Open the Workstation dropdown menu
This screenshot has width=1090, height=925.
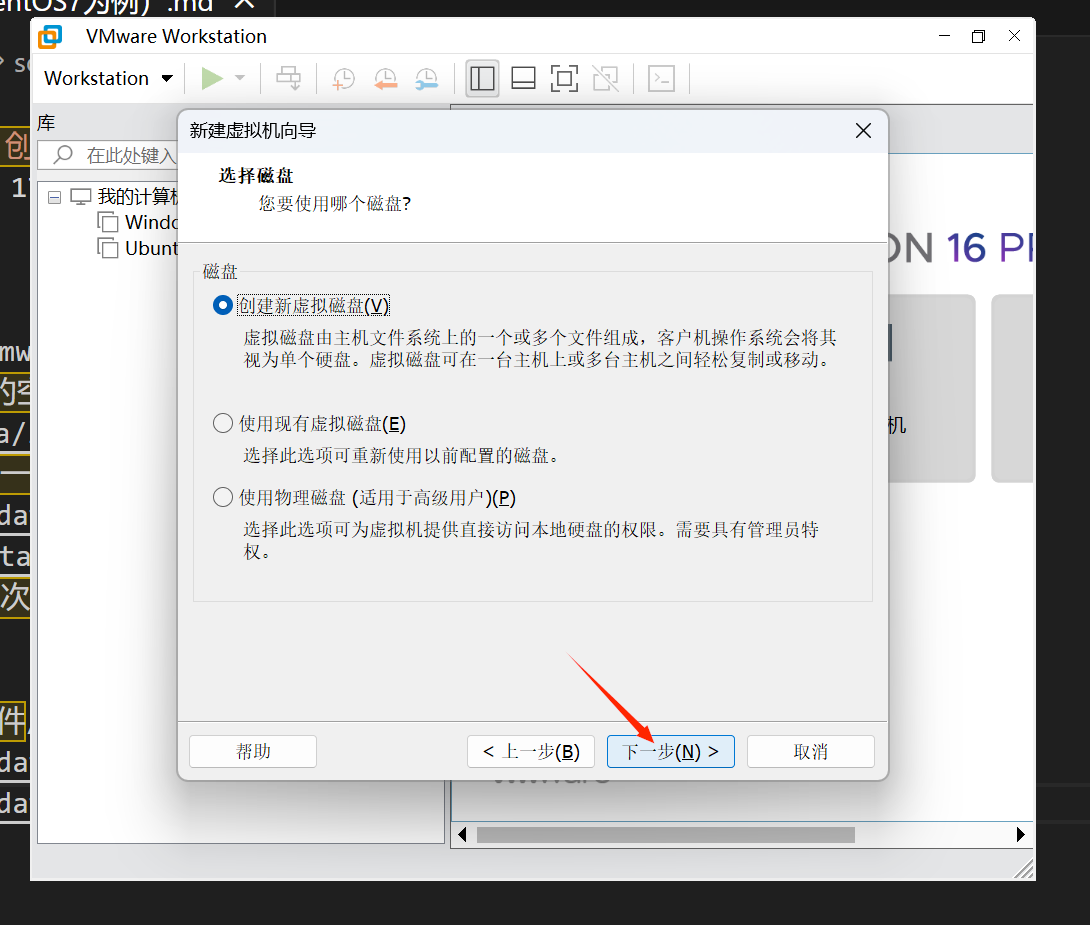point(108,79)
